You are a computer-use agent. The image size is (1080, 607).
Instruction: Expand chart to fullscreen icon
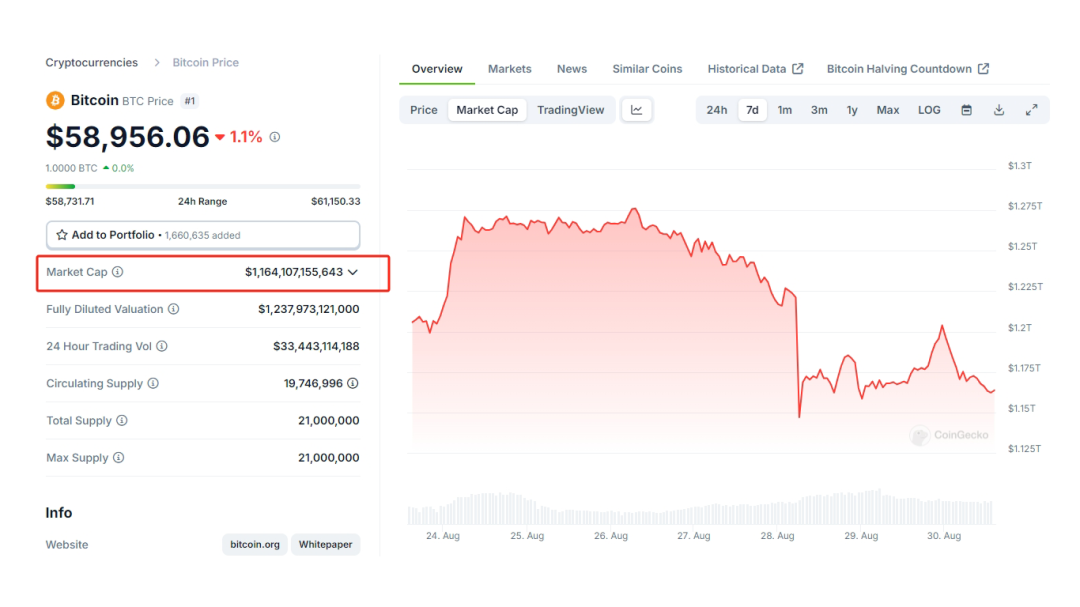(x=1031, y=110)
